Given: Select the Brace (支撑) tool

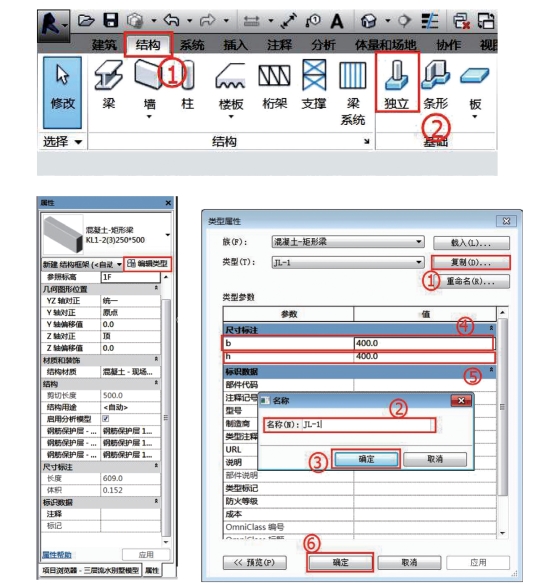Looking at the screenshot, I should tap(314, 85).
